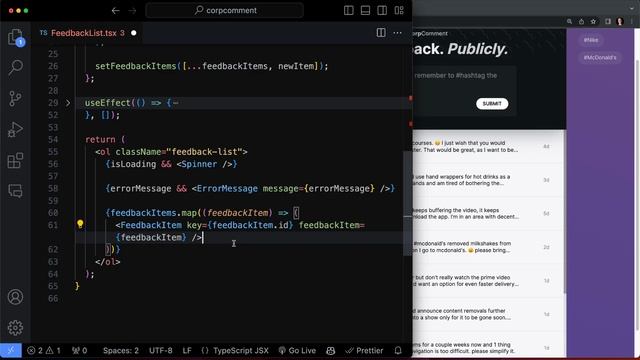This screenshot has height=360, width=640.
Task: Click the ports indicator showing 0
Action: 80,351
